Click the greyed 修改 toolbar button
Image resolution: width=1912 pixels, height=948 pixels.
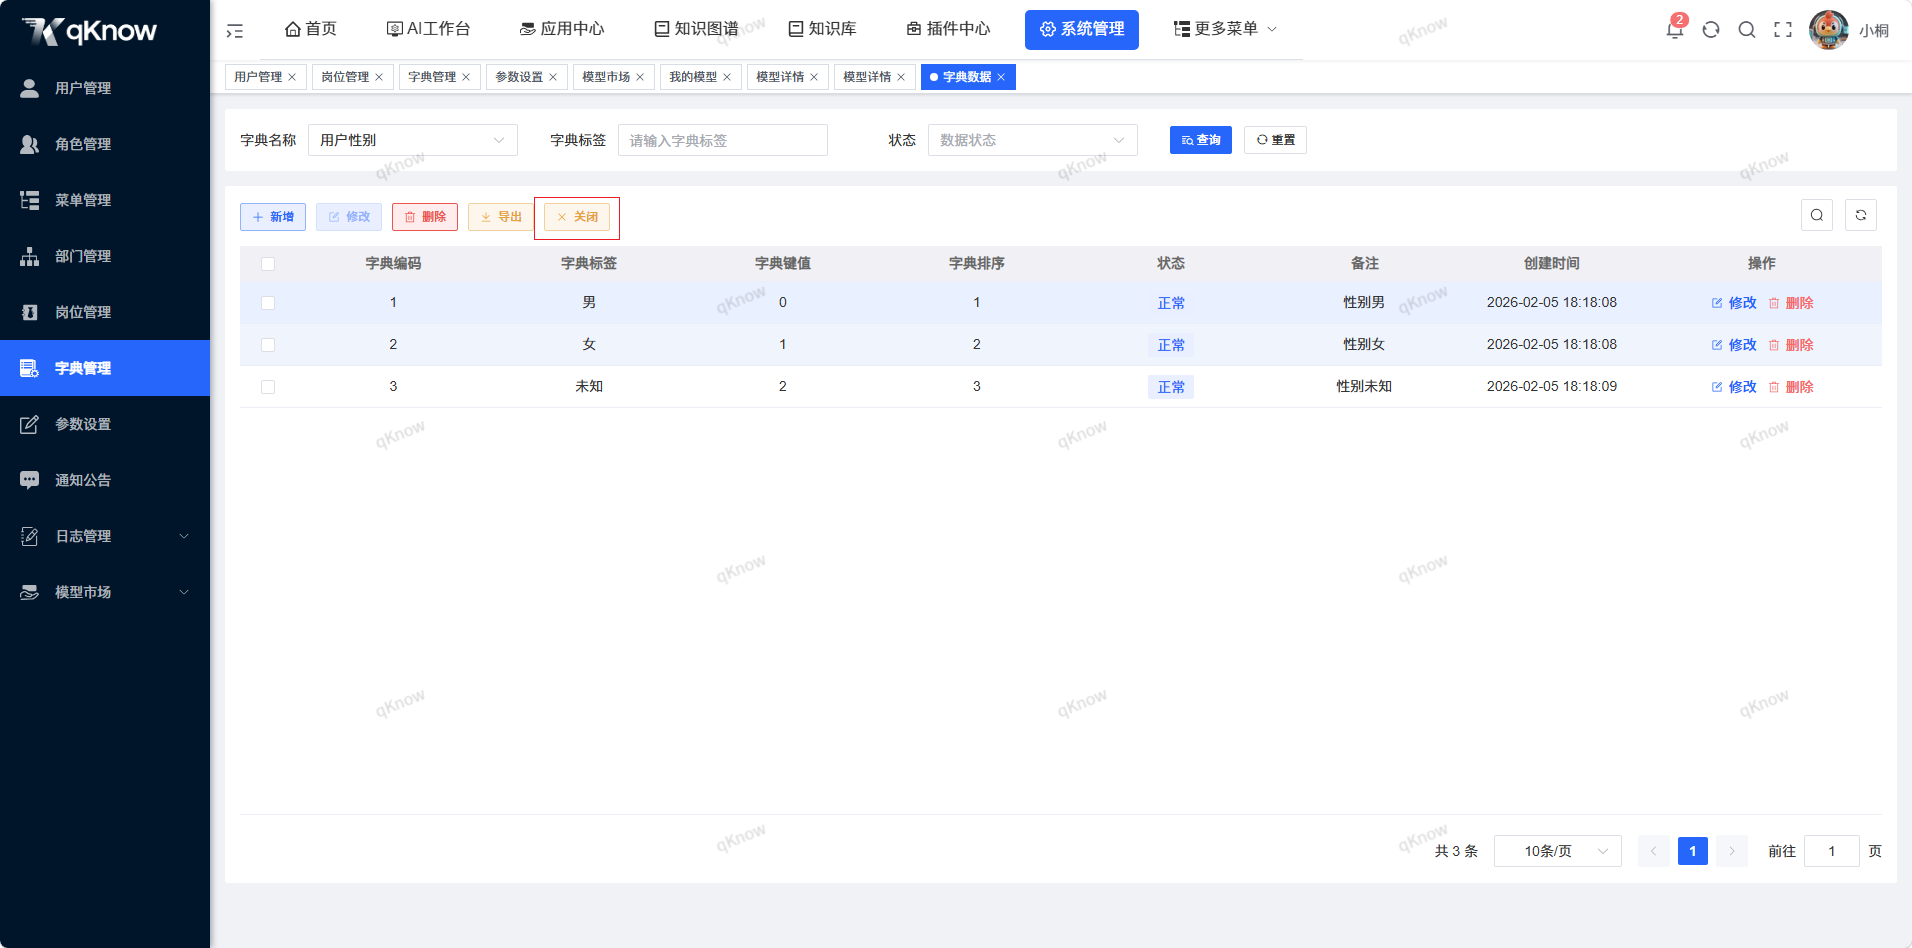point(349,217)
